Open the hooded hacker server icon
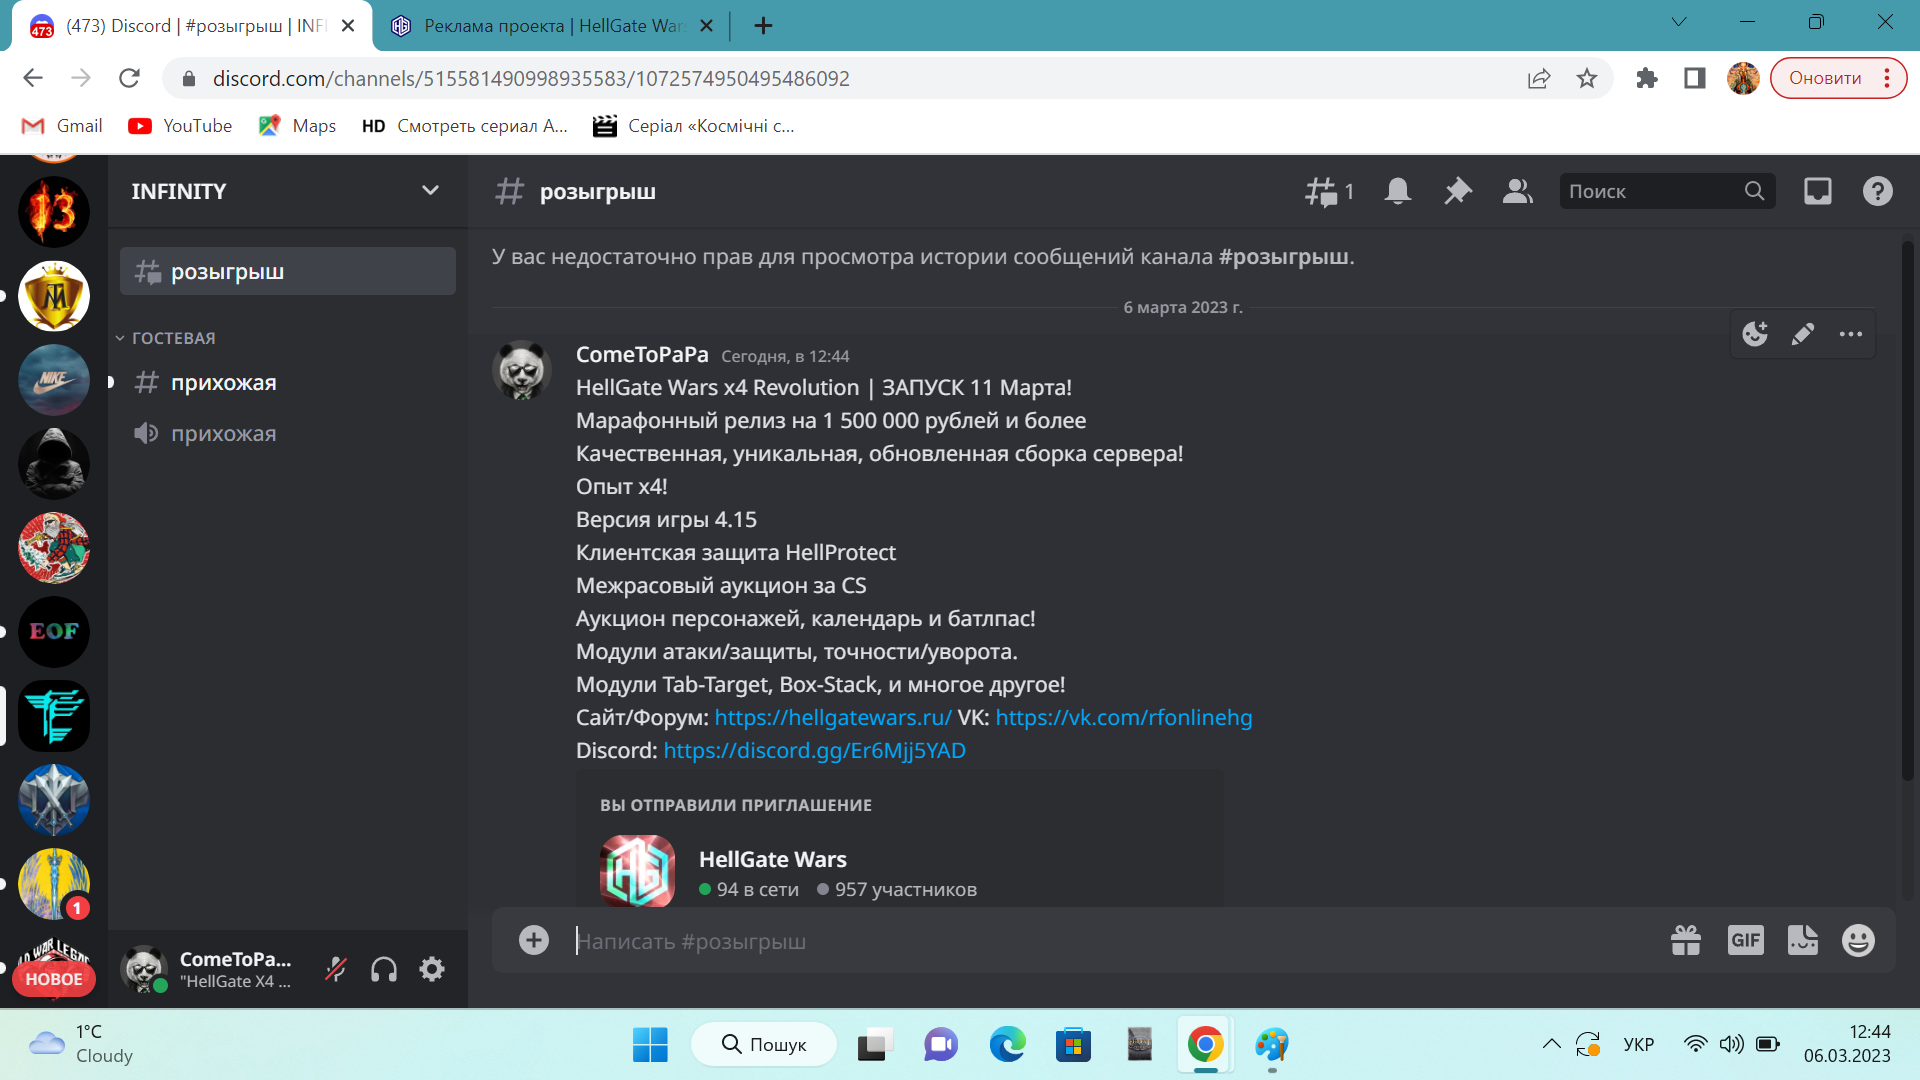Screen dimensions: 1920x1080 [x=54, y=464]
